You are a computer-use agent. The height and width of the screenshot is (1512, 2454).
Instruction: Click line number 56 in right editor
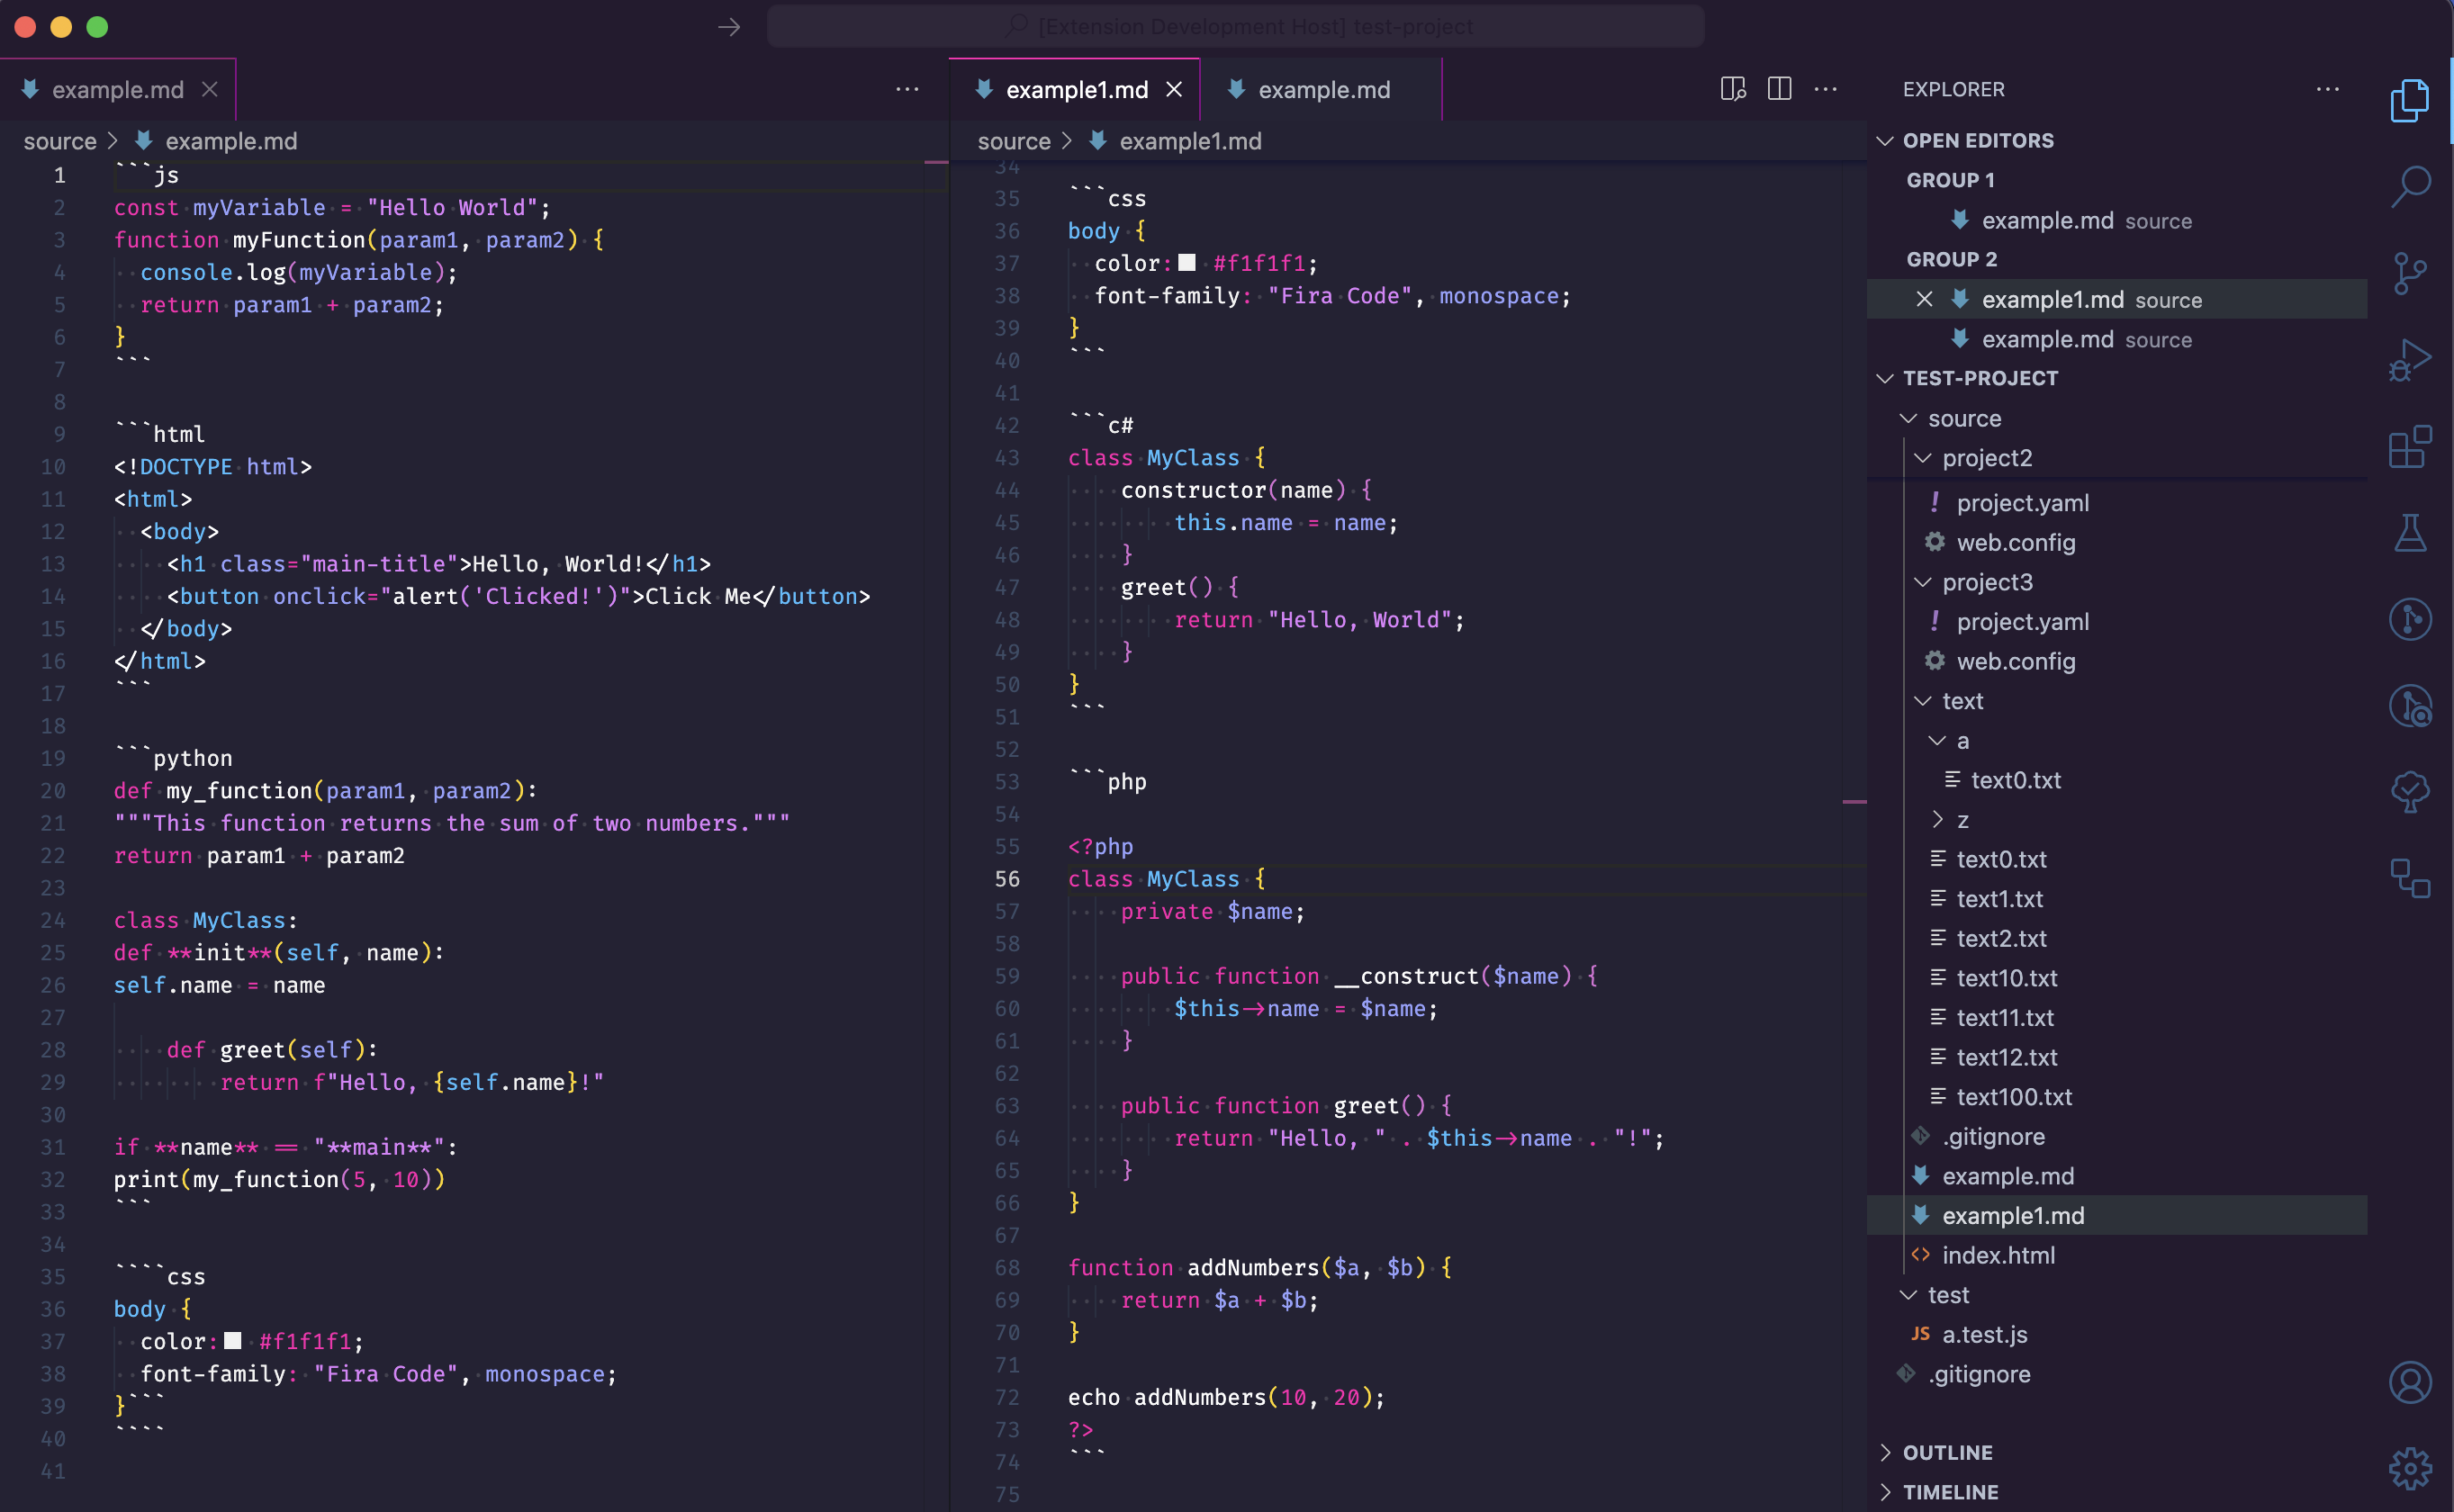pos(1007,879)
